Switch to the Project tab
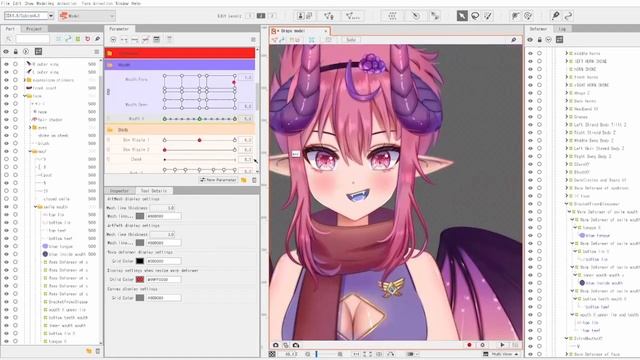 (34, 29)
